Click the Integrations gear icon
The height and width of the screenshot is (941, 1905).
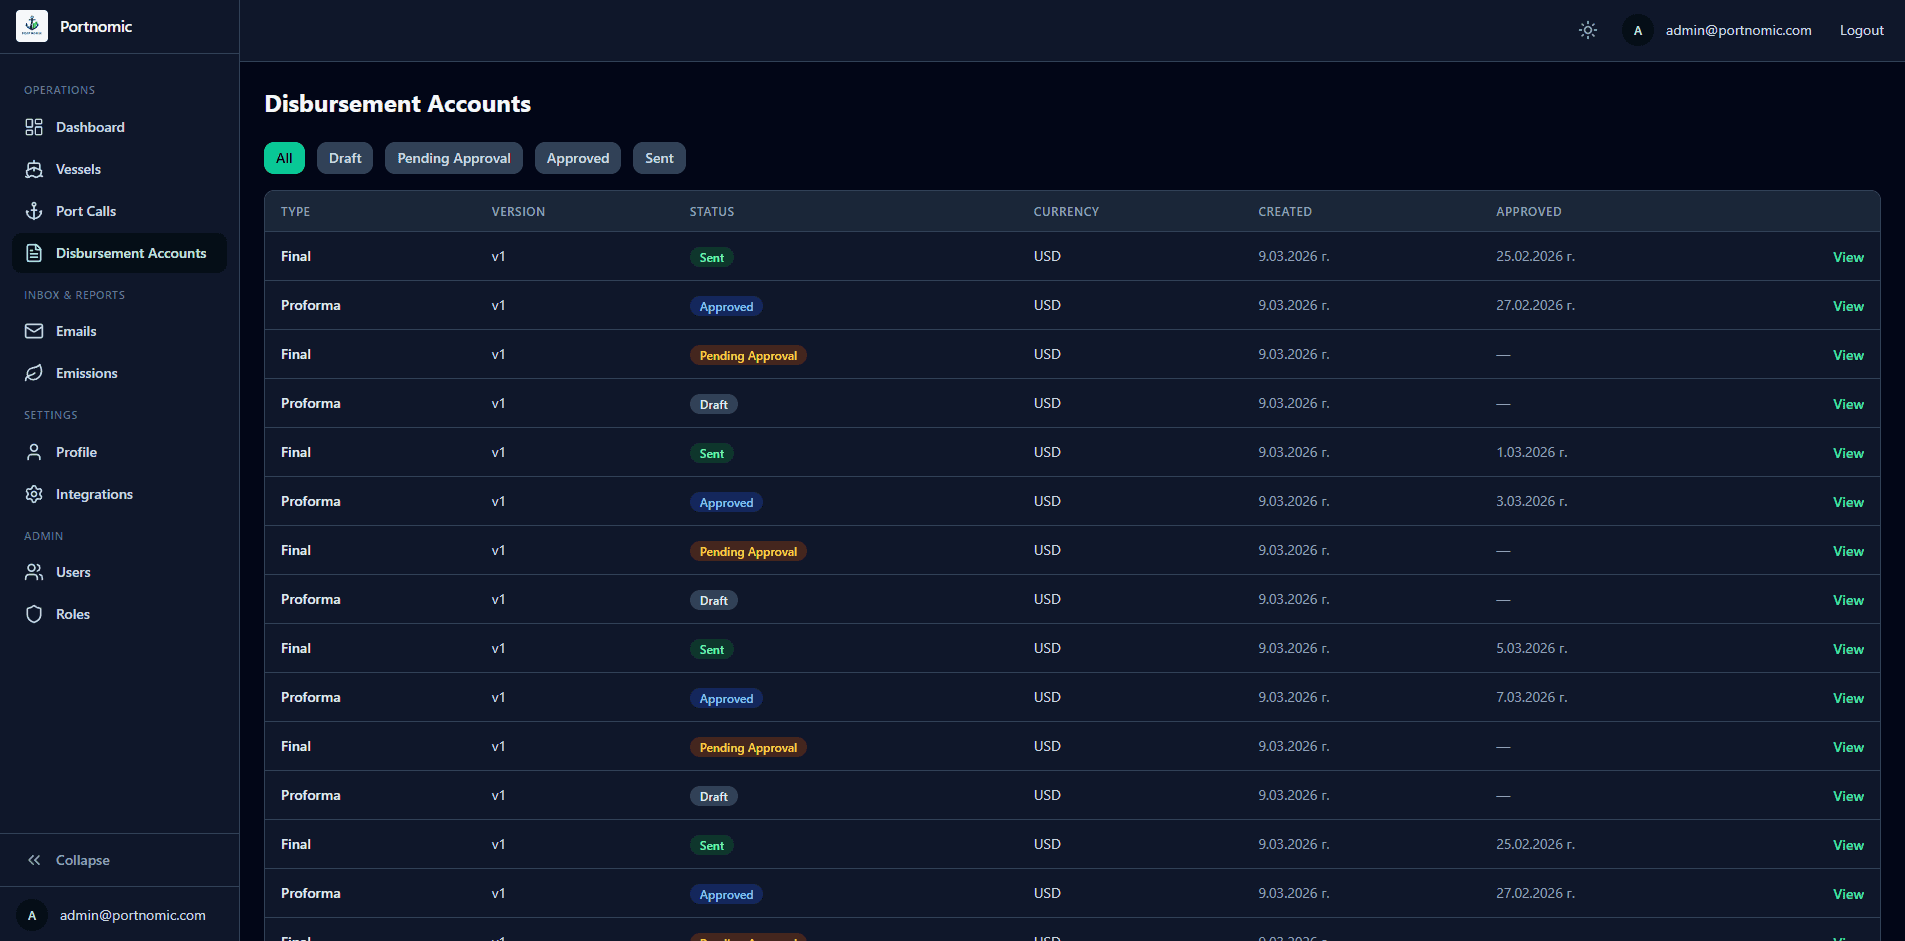34,494
